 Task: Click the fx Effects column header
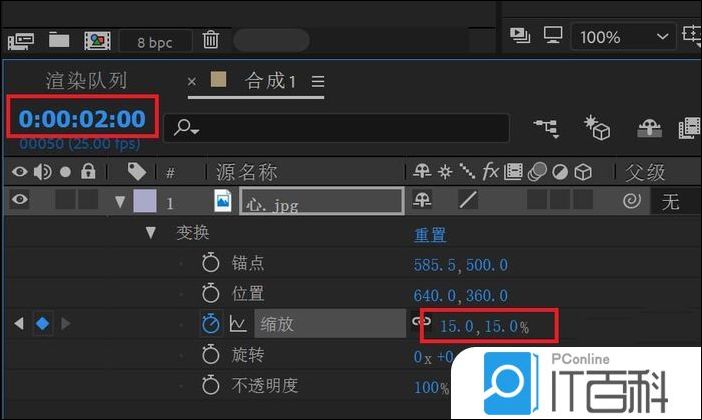pos(490,171)
